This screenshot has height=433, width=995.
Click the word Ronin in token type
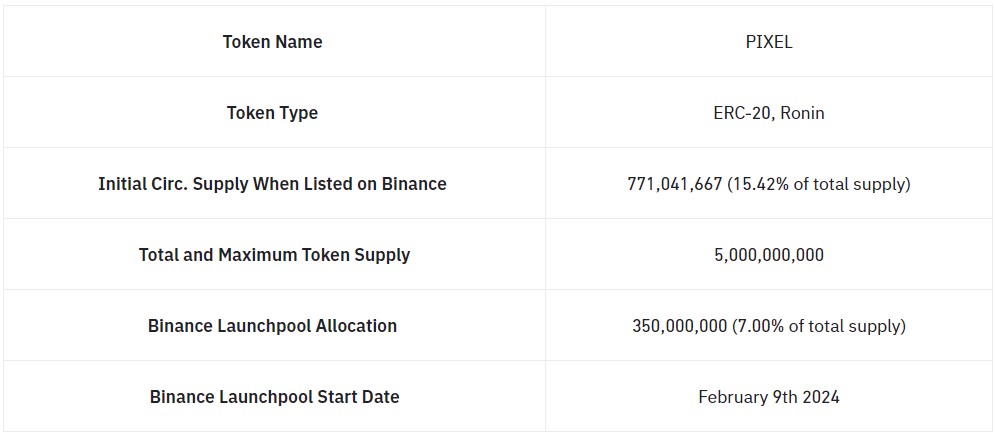point(803,113)
